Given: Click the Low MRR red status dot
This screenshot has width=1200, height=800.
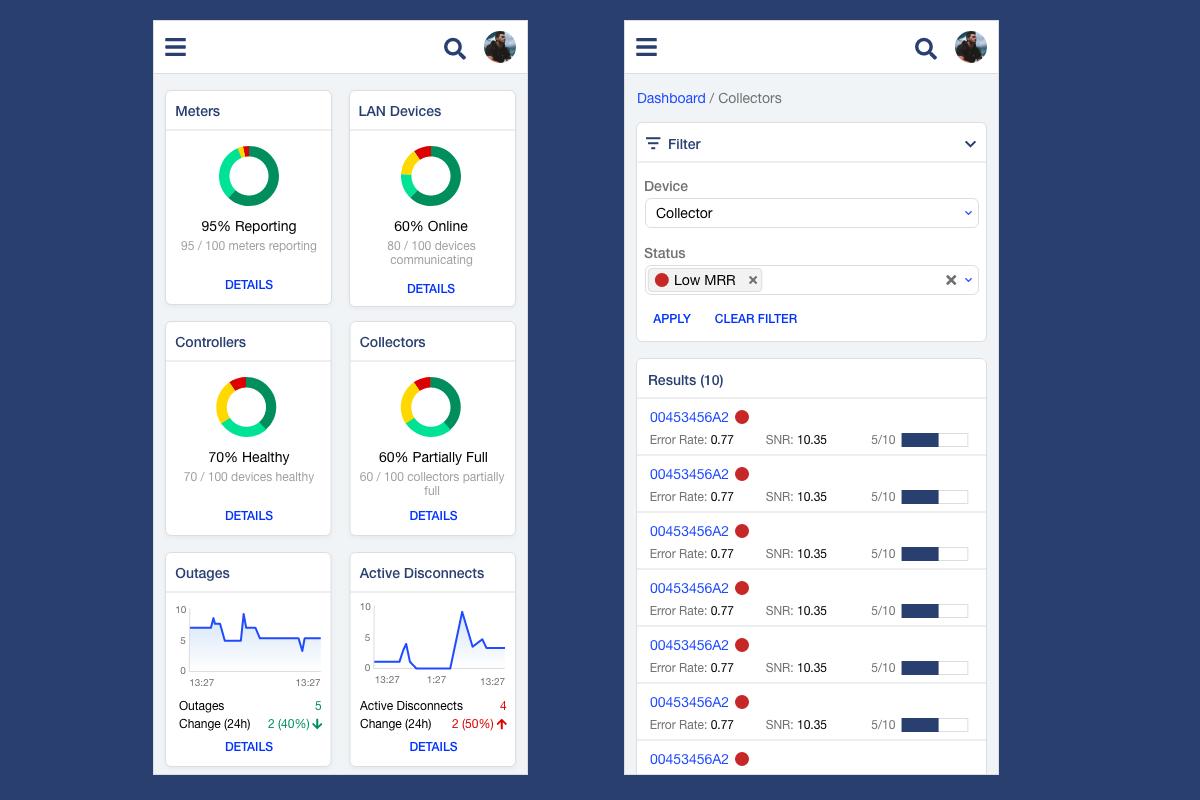Looking at the screenshot, I should click(x=662, y=280).
